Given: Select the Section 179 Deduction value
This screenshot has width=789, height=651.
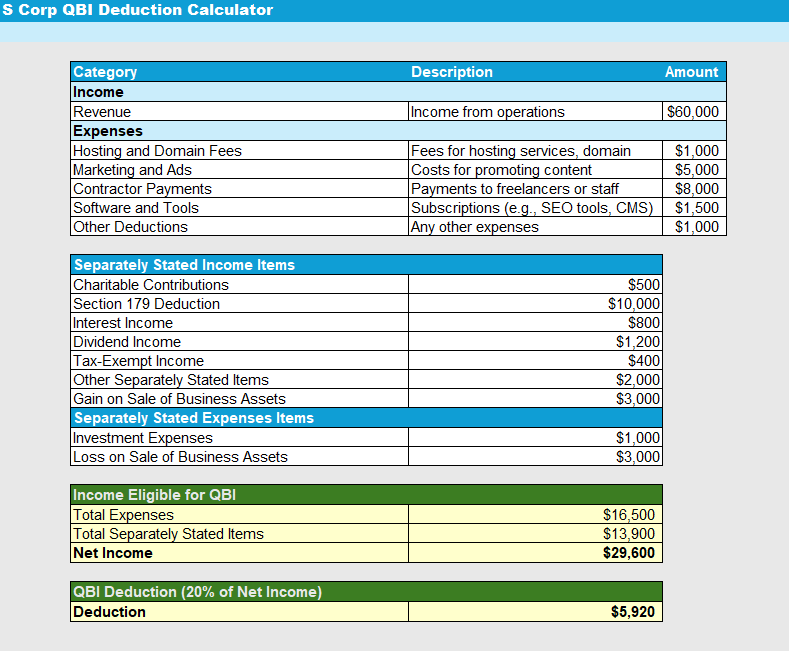Looking at the screenshot, I should 535,304.
